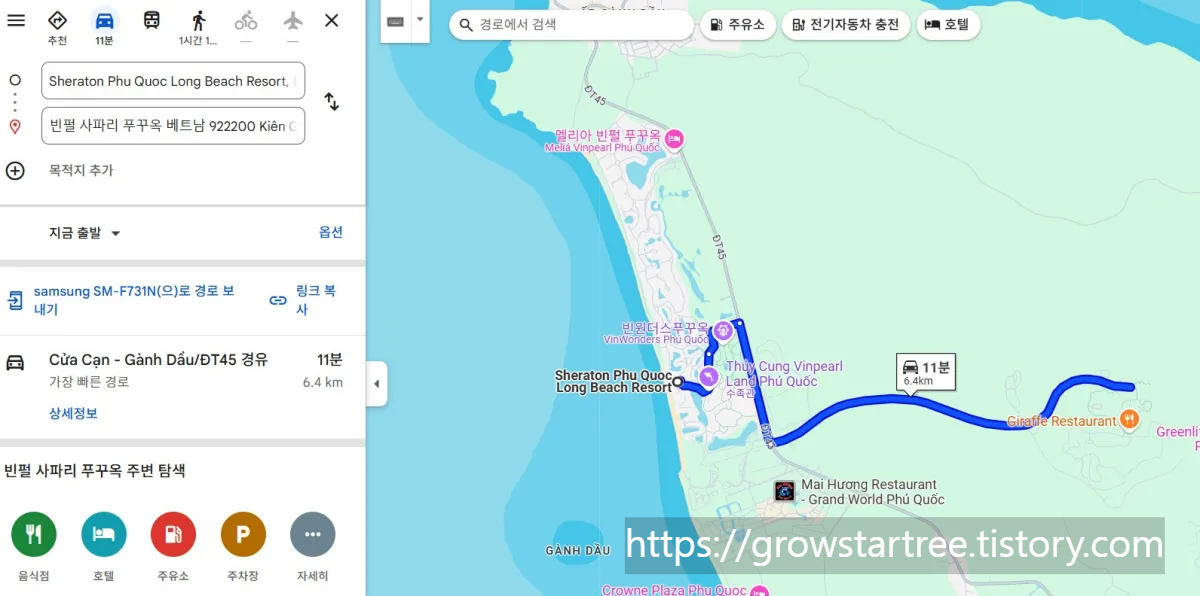Select the recommended travel mode
Image resolution: width=1200 pixels, height=596 pixels.
(x=58, y=27)
